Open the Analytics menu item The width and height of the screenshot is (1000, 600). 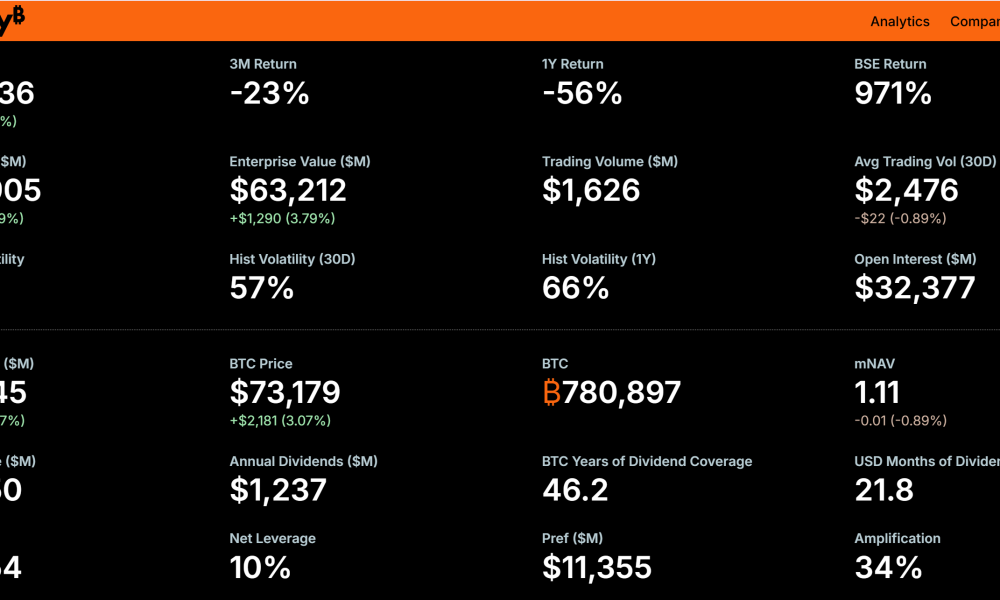(899, 21)
